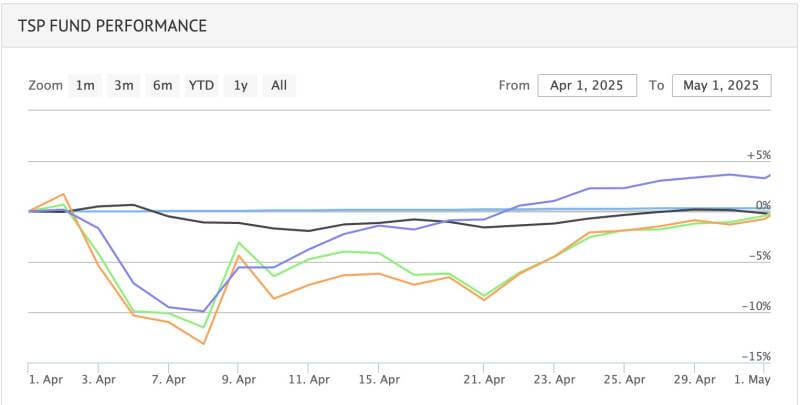This screenshot has width=800, height=405.
Task: Click the orange line's early peak after 1. Apr
Action: (x=64, y=194)
